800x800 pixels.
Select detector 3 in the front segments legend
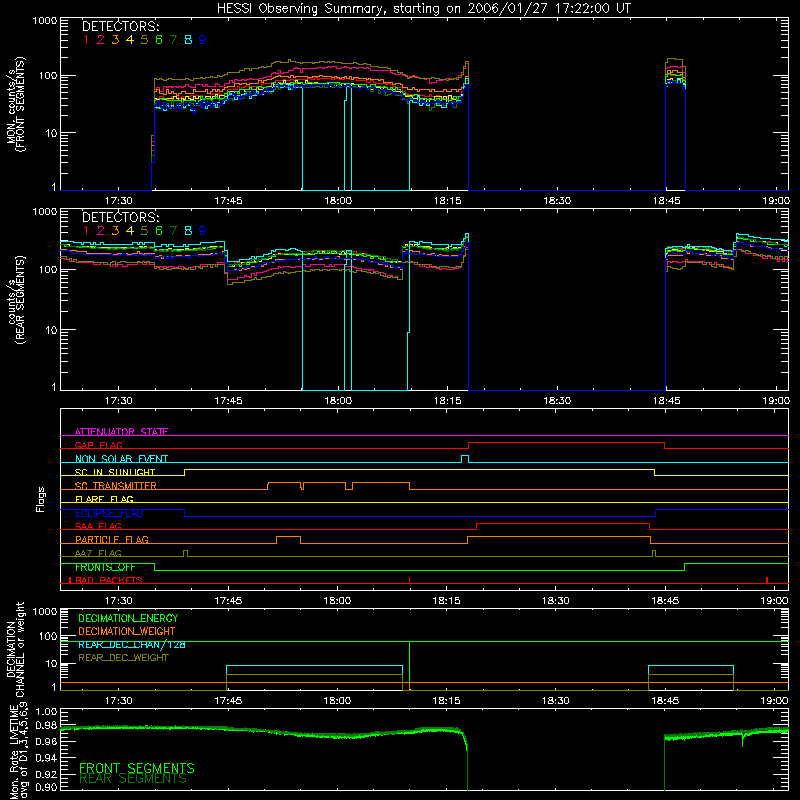115,40
